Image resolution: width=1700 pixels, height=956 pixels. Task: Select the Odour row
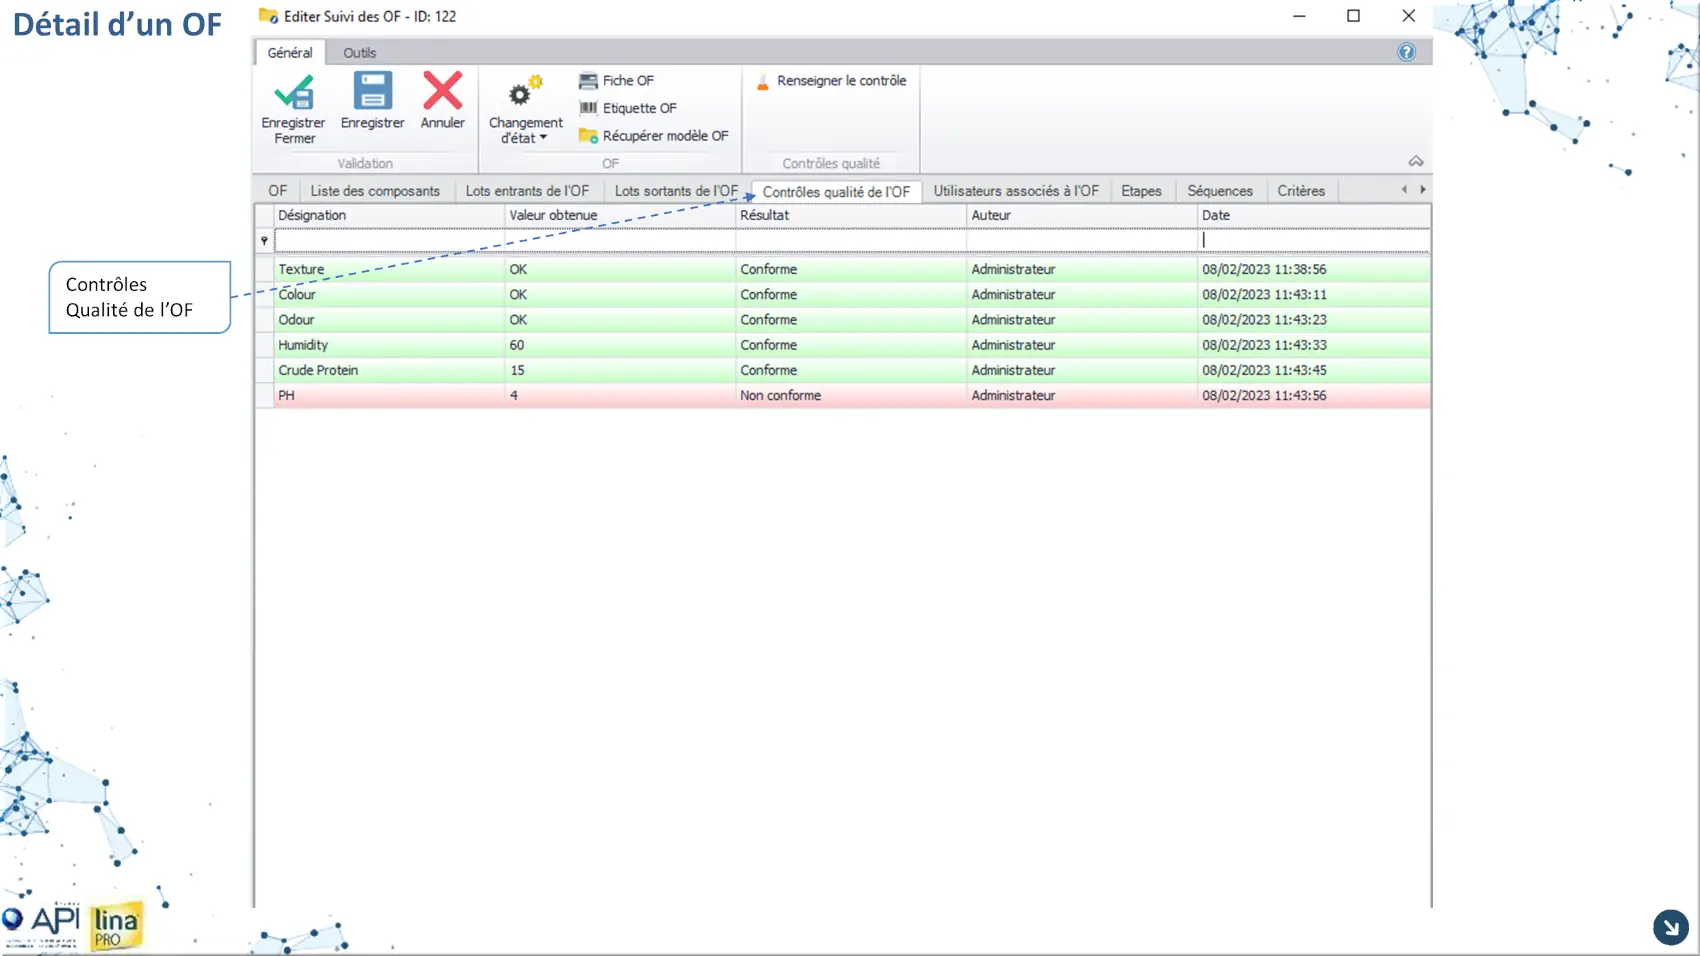tap(843, 320)
